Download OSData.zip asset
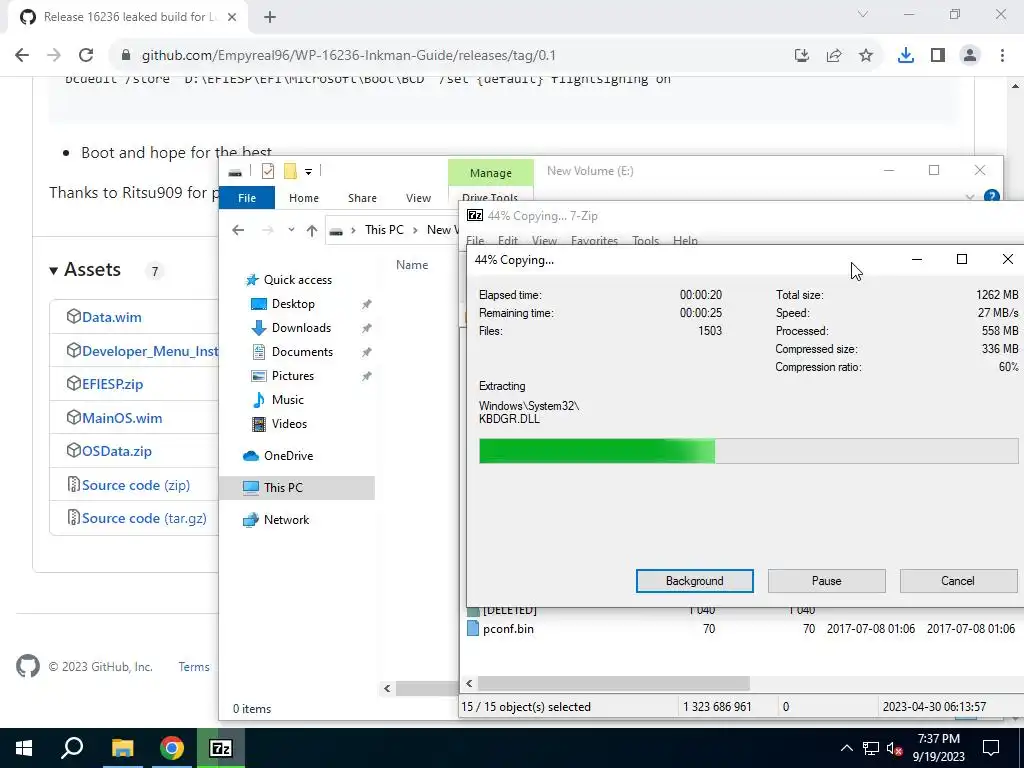Image resolution: width=1024 pixels, height=768 pixels. [x=117, y=451]
